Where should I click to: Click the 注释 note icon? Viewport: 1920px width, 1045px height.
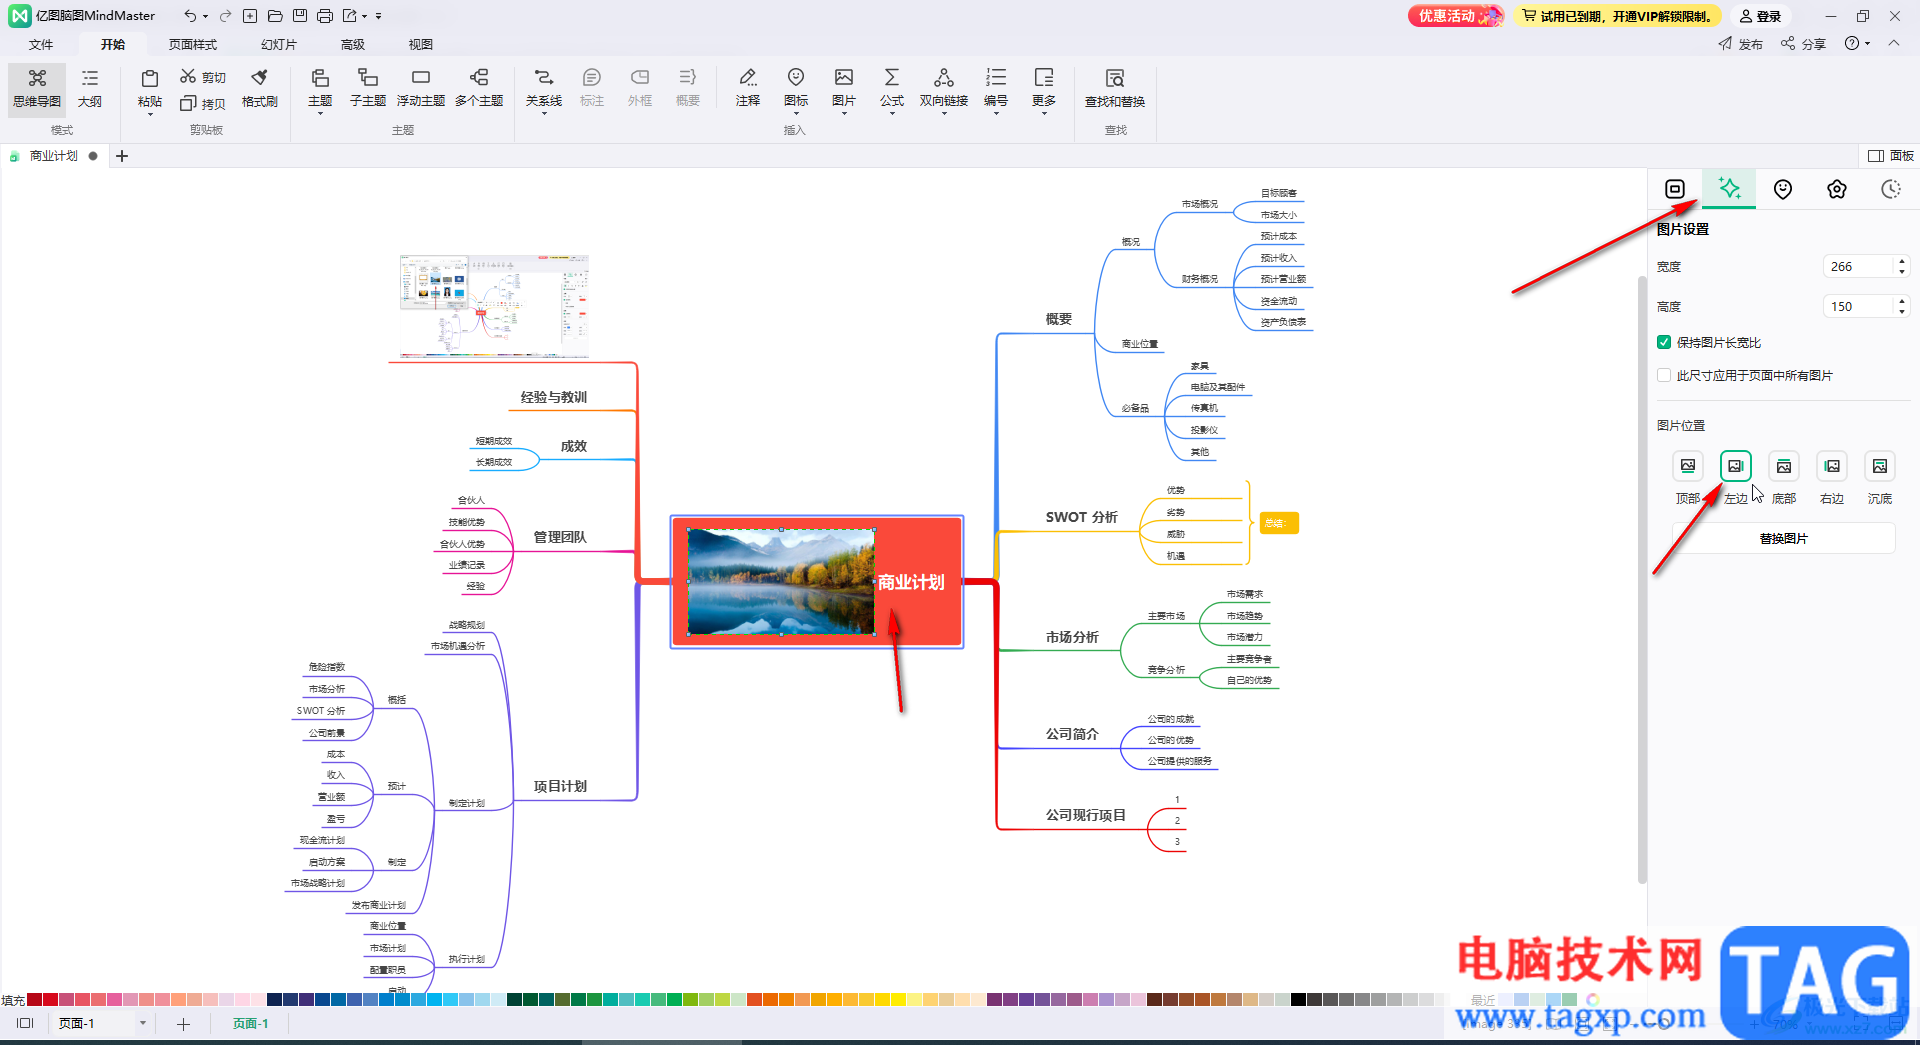click(x=748, y=78)
